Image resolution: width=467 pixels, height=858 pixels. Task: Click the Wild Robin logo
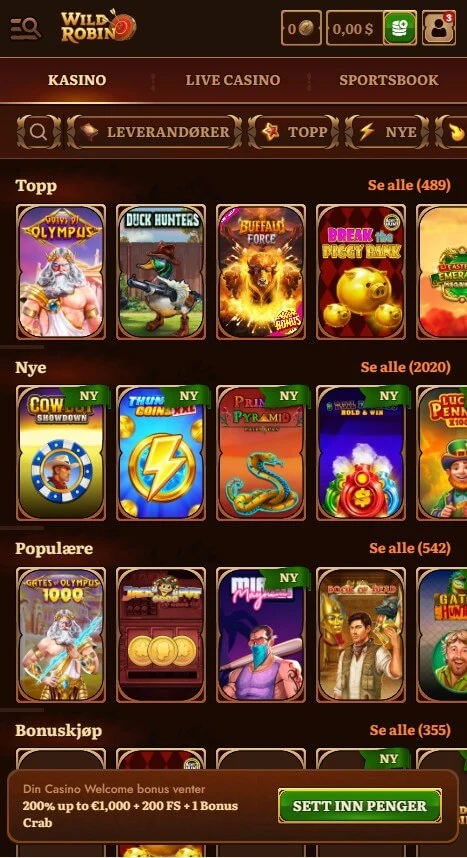pos(99,27)
